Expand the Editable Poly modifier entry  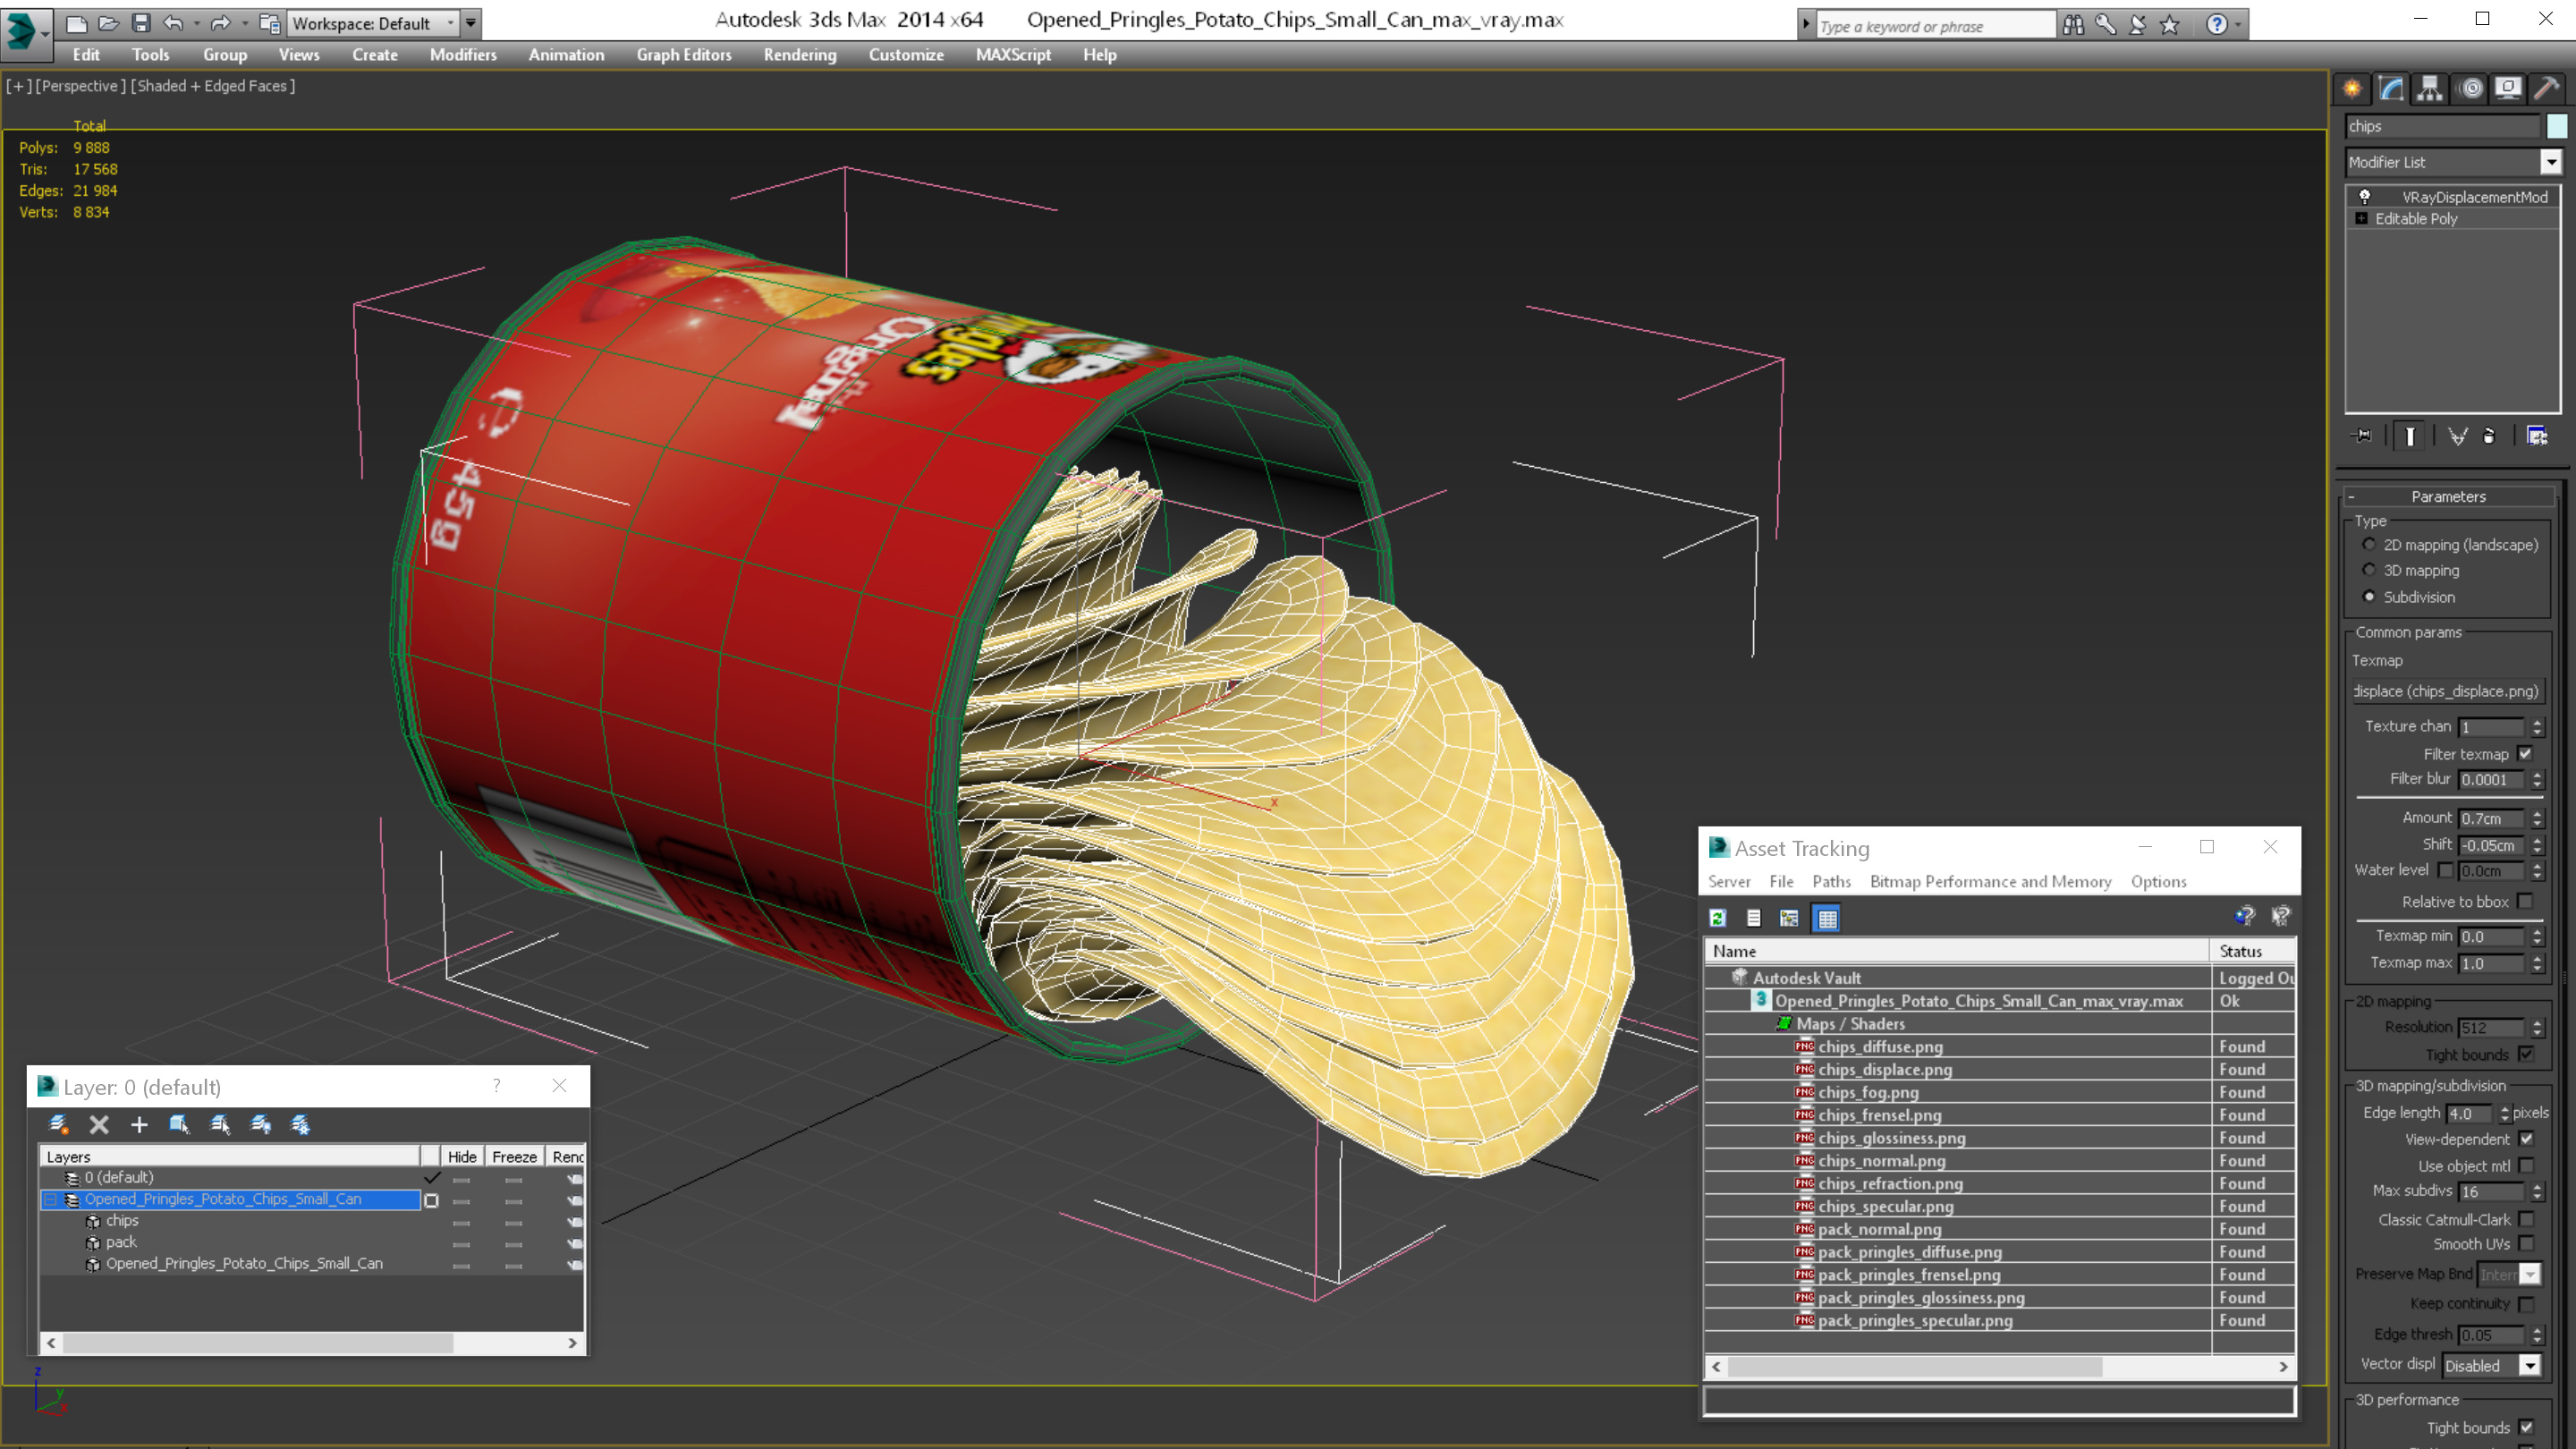2361,218
